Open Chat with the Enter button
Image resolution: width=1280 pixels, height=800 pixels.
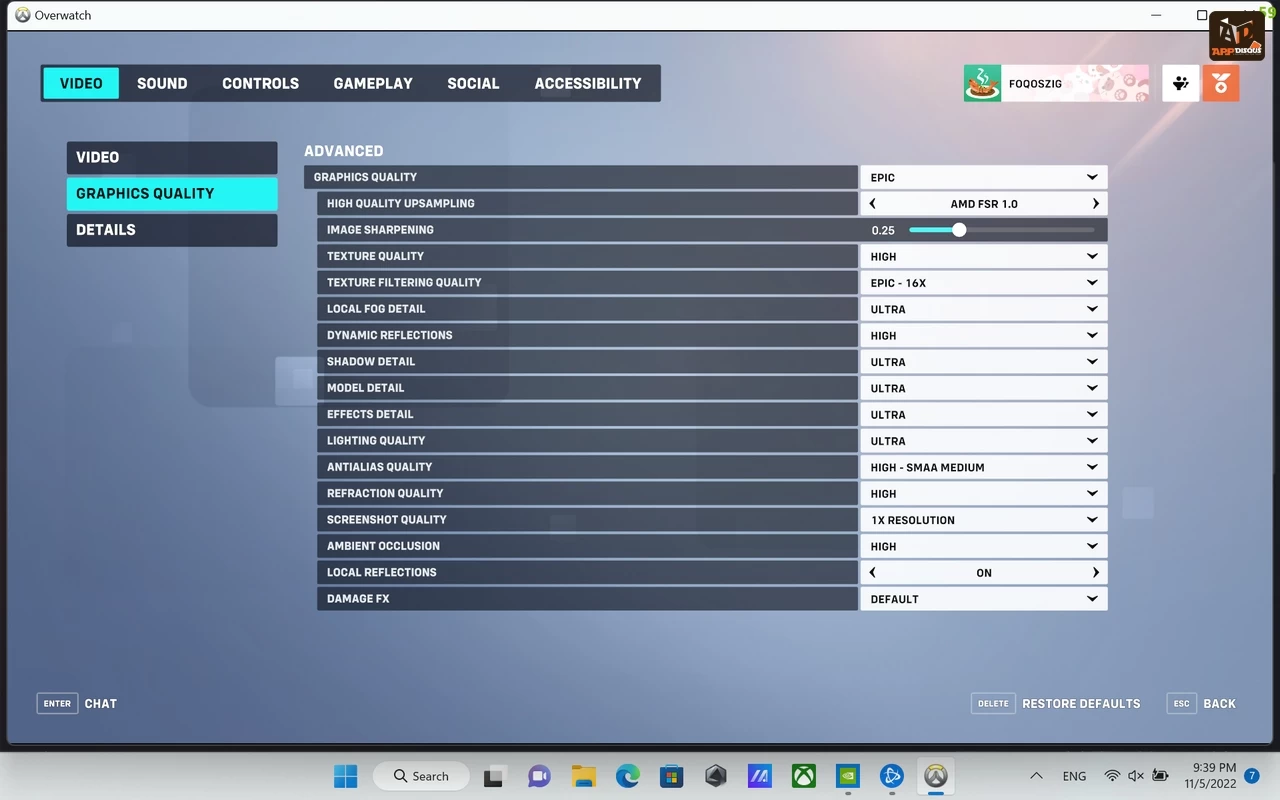(77, 704)
